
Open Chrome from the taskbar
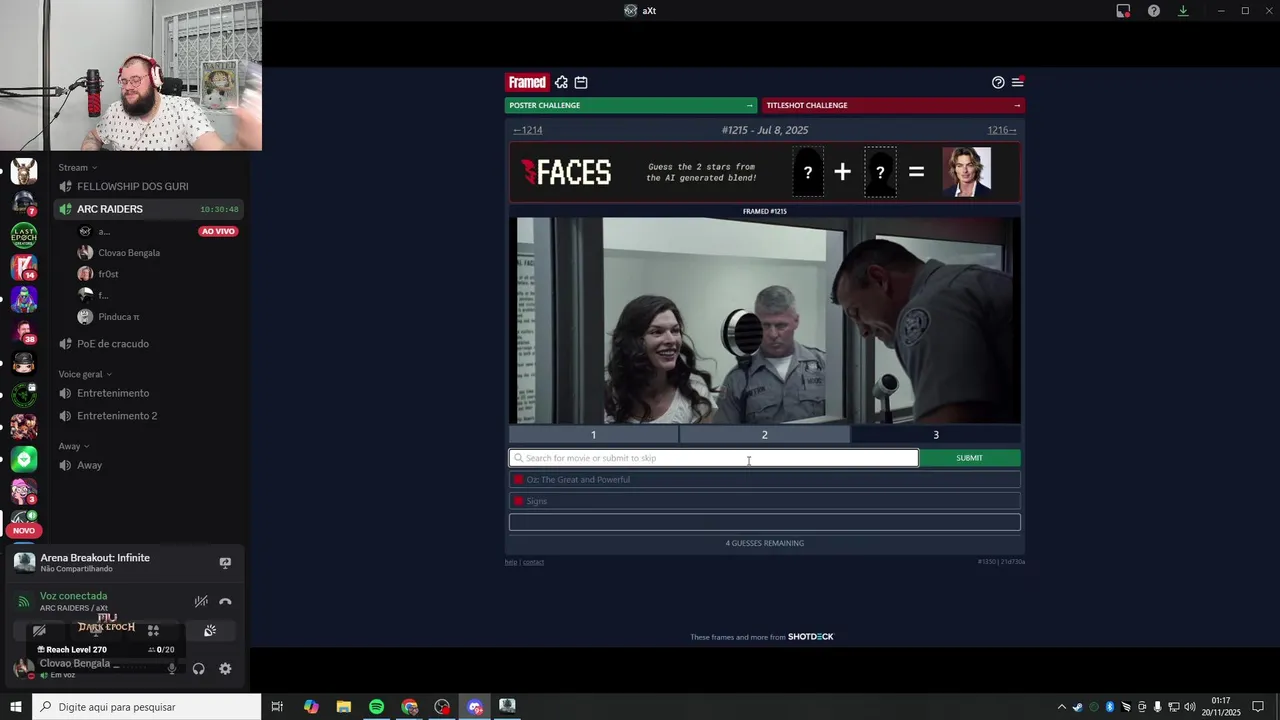pyautogui.click(x=410, y=707)
